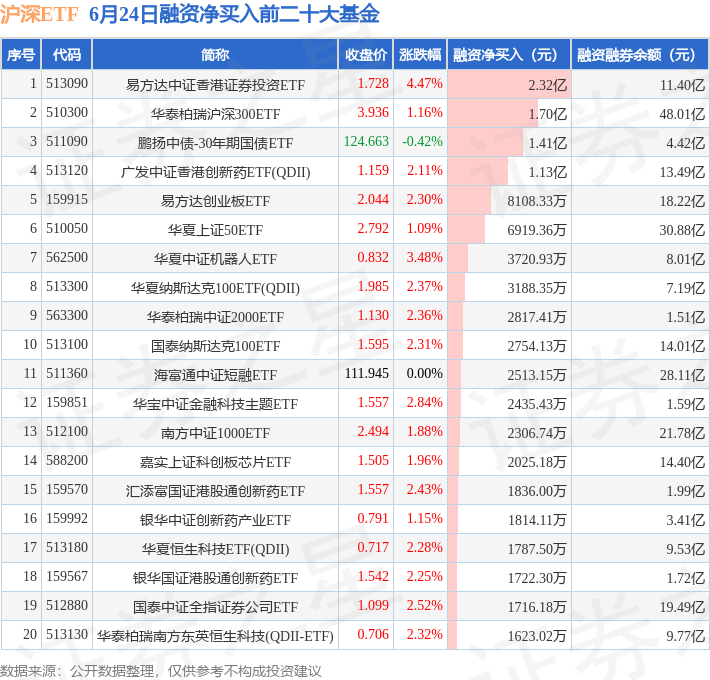The width and height of the screenshot is (710, 680).
Task: Select 华泰柏瑞沪深300ETF row name
Action: pos(216,114)
